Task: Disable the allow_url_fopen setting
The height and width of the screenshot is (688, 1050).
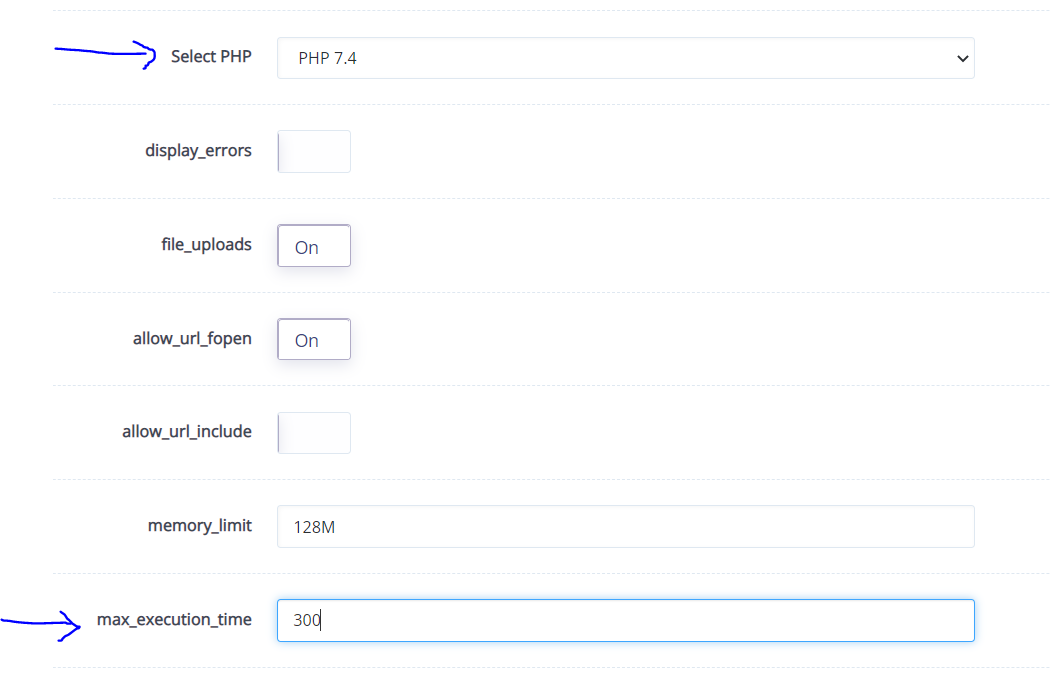Action: [x=313, y=339]
